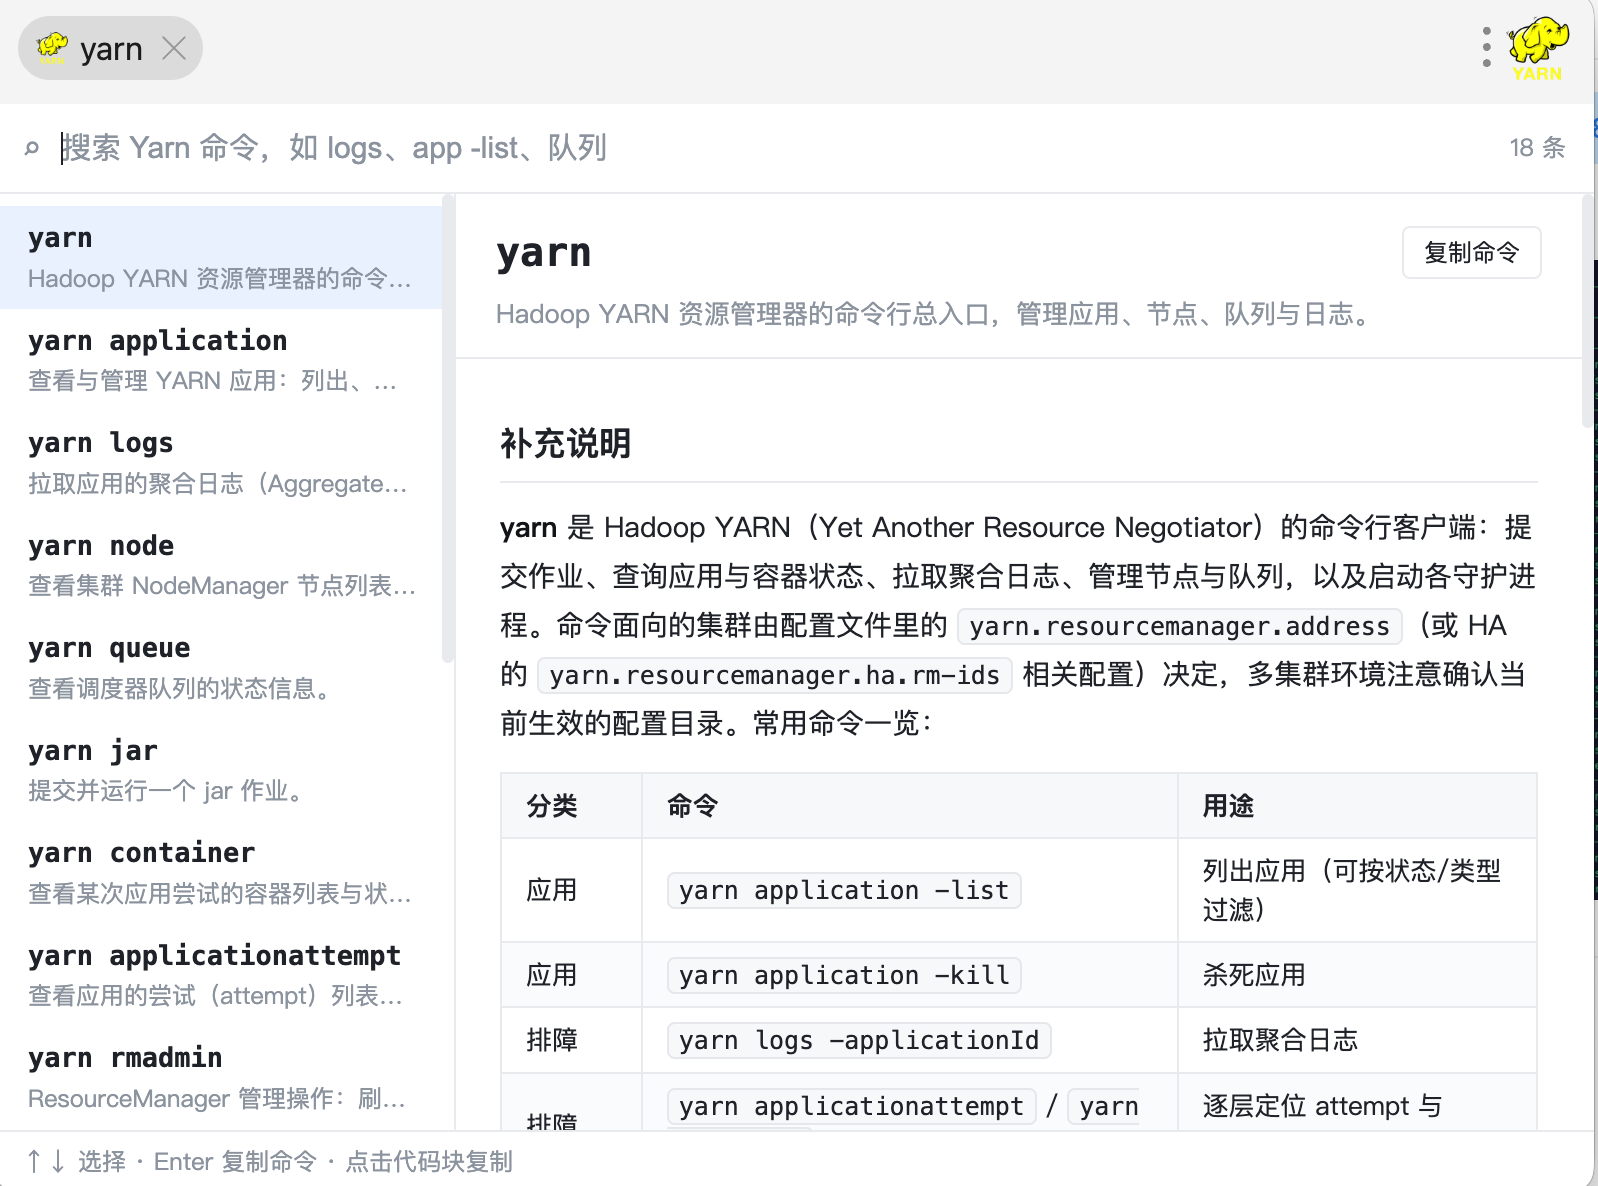The image size is (1598, 1186).
Task: Select the yarn entry in the list
Action: click(221, 257)
